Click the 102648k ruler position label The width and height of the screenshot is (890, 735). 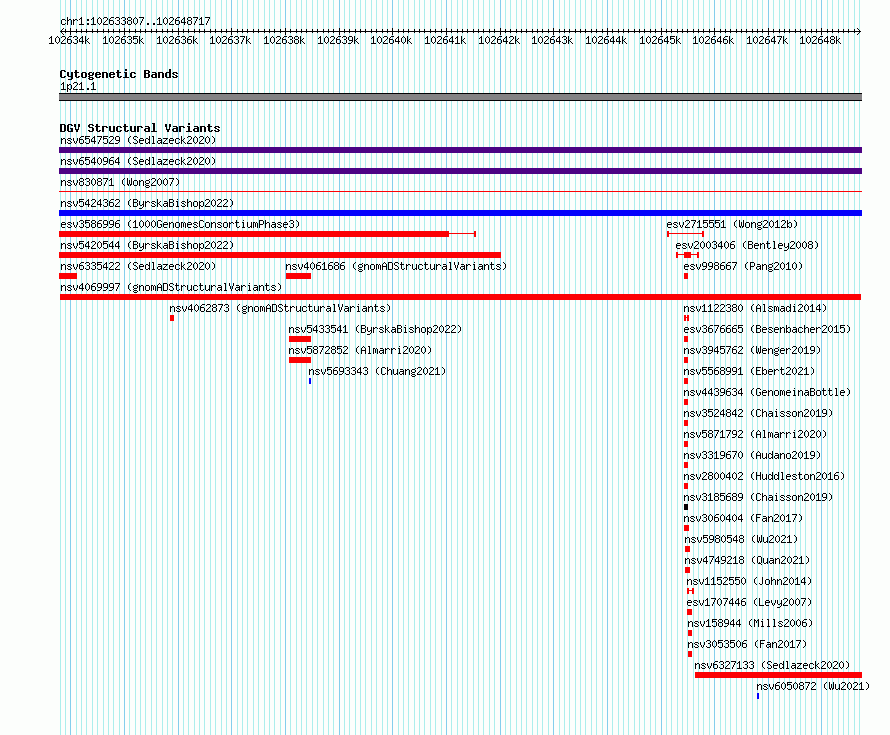click(820, 40)
